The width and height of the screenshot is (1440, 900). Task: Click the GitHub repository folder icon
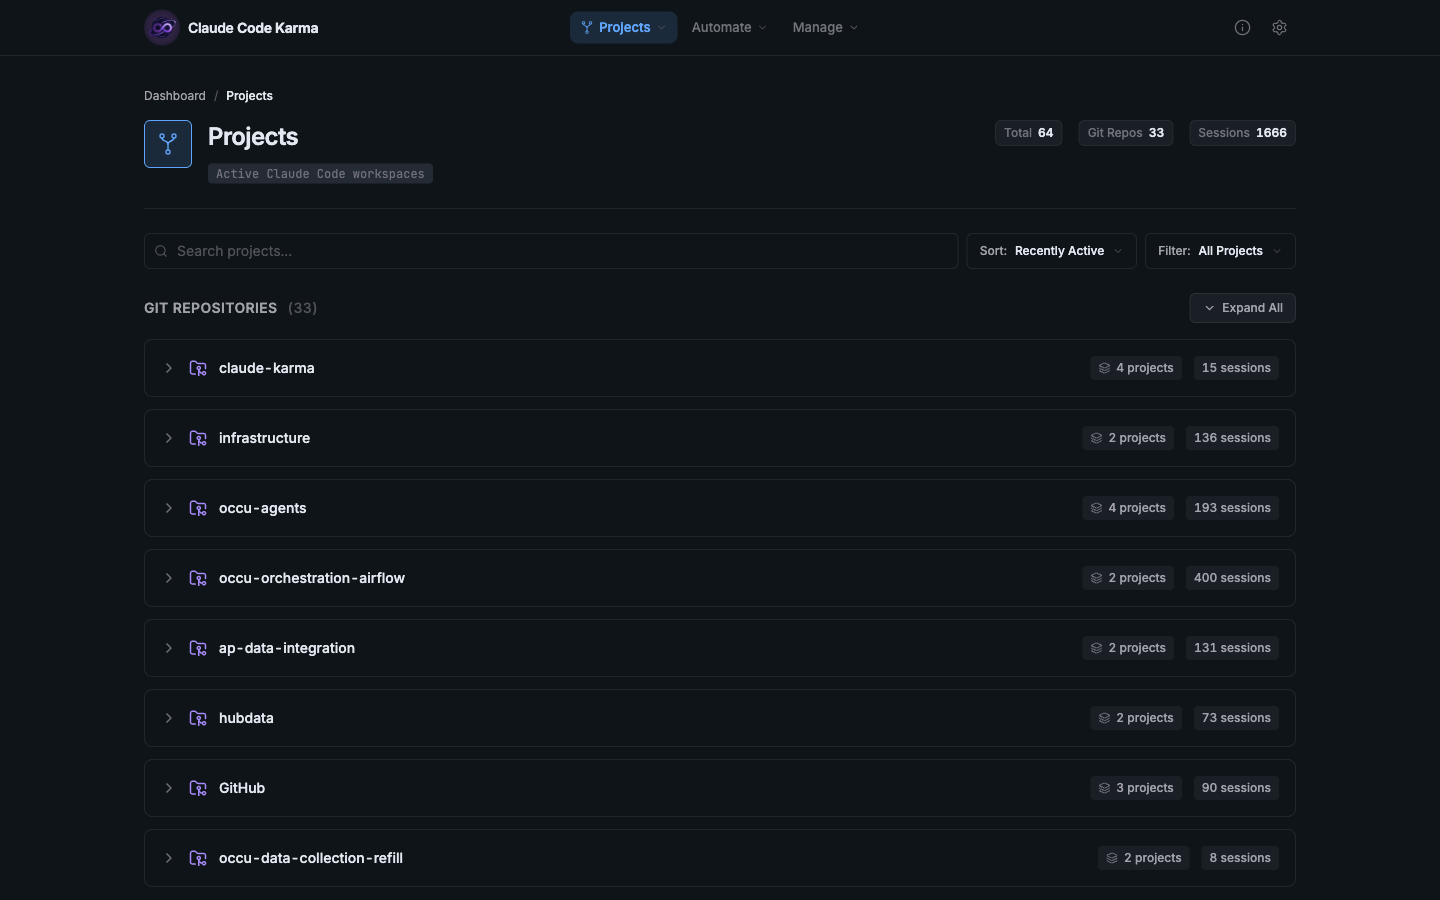point(198,788)
